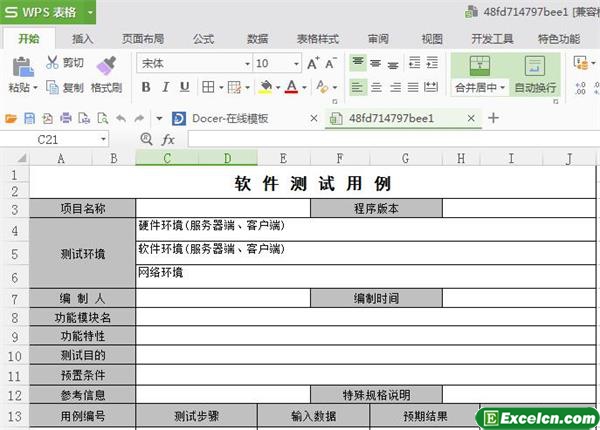Toggle center text horizontally
600x430 pixels.
376,87
